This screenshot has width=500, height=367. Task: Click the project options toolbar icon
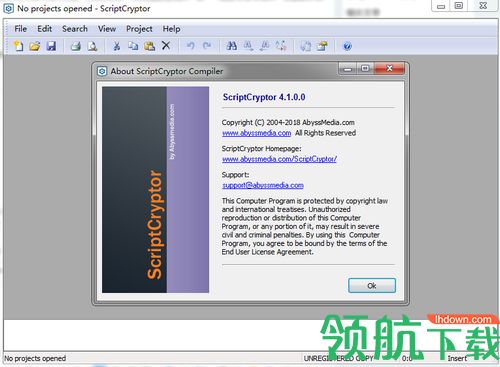coord(322,46)
